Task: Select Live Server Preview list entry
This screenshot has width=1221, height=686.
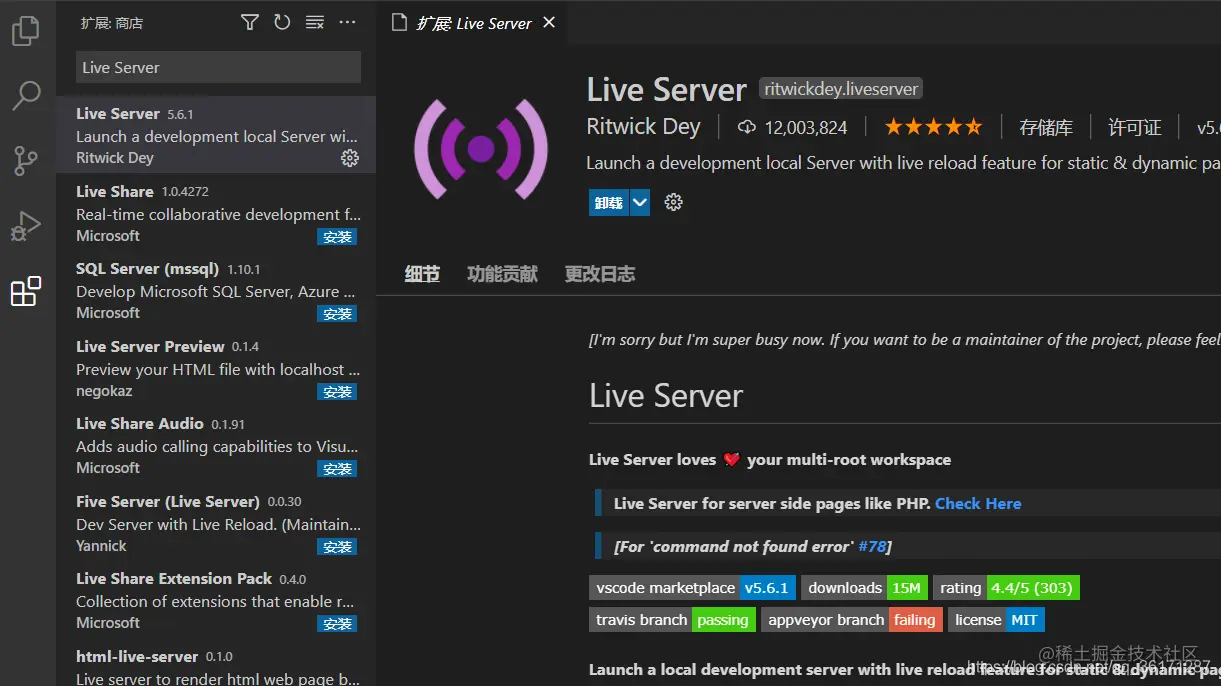Action: pyautogui.click(x=216, y=368)
